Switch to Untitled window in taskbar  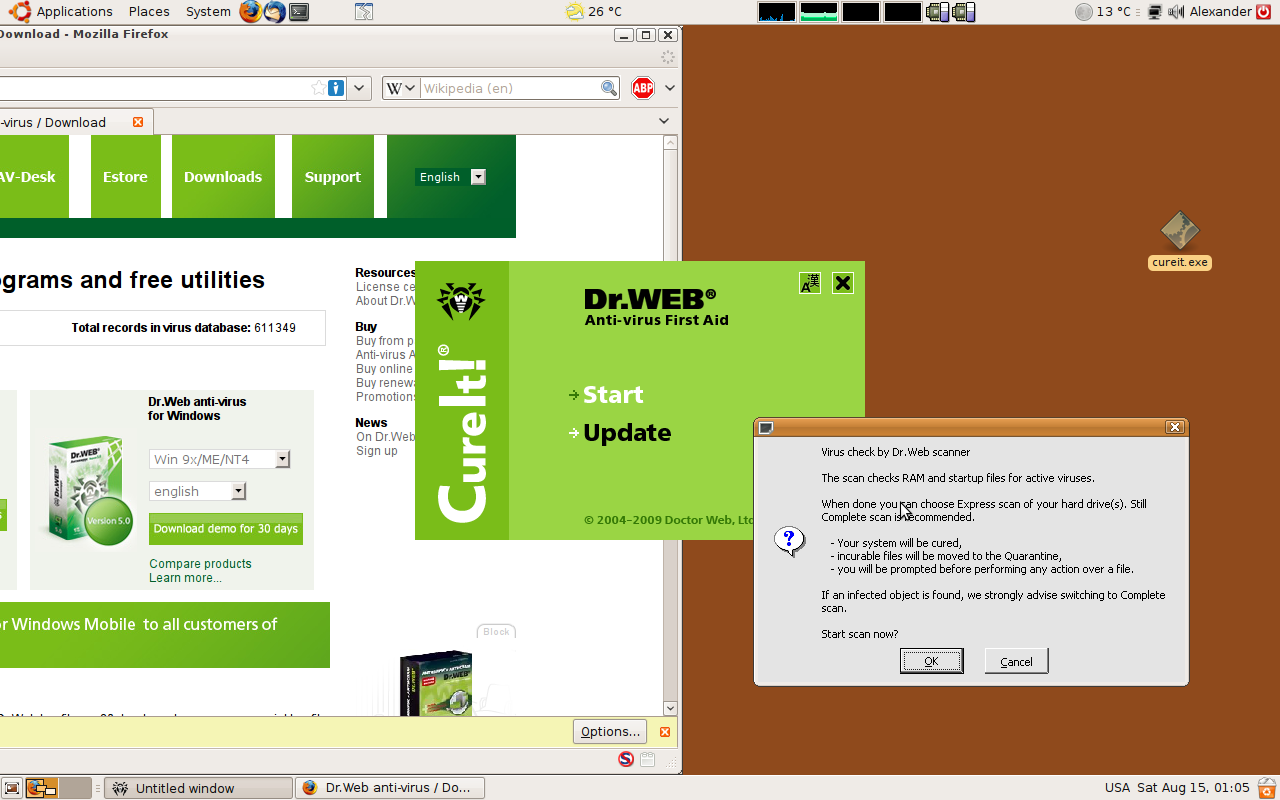point(199,788)
